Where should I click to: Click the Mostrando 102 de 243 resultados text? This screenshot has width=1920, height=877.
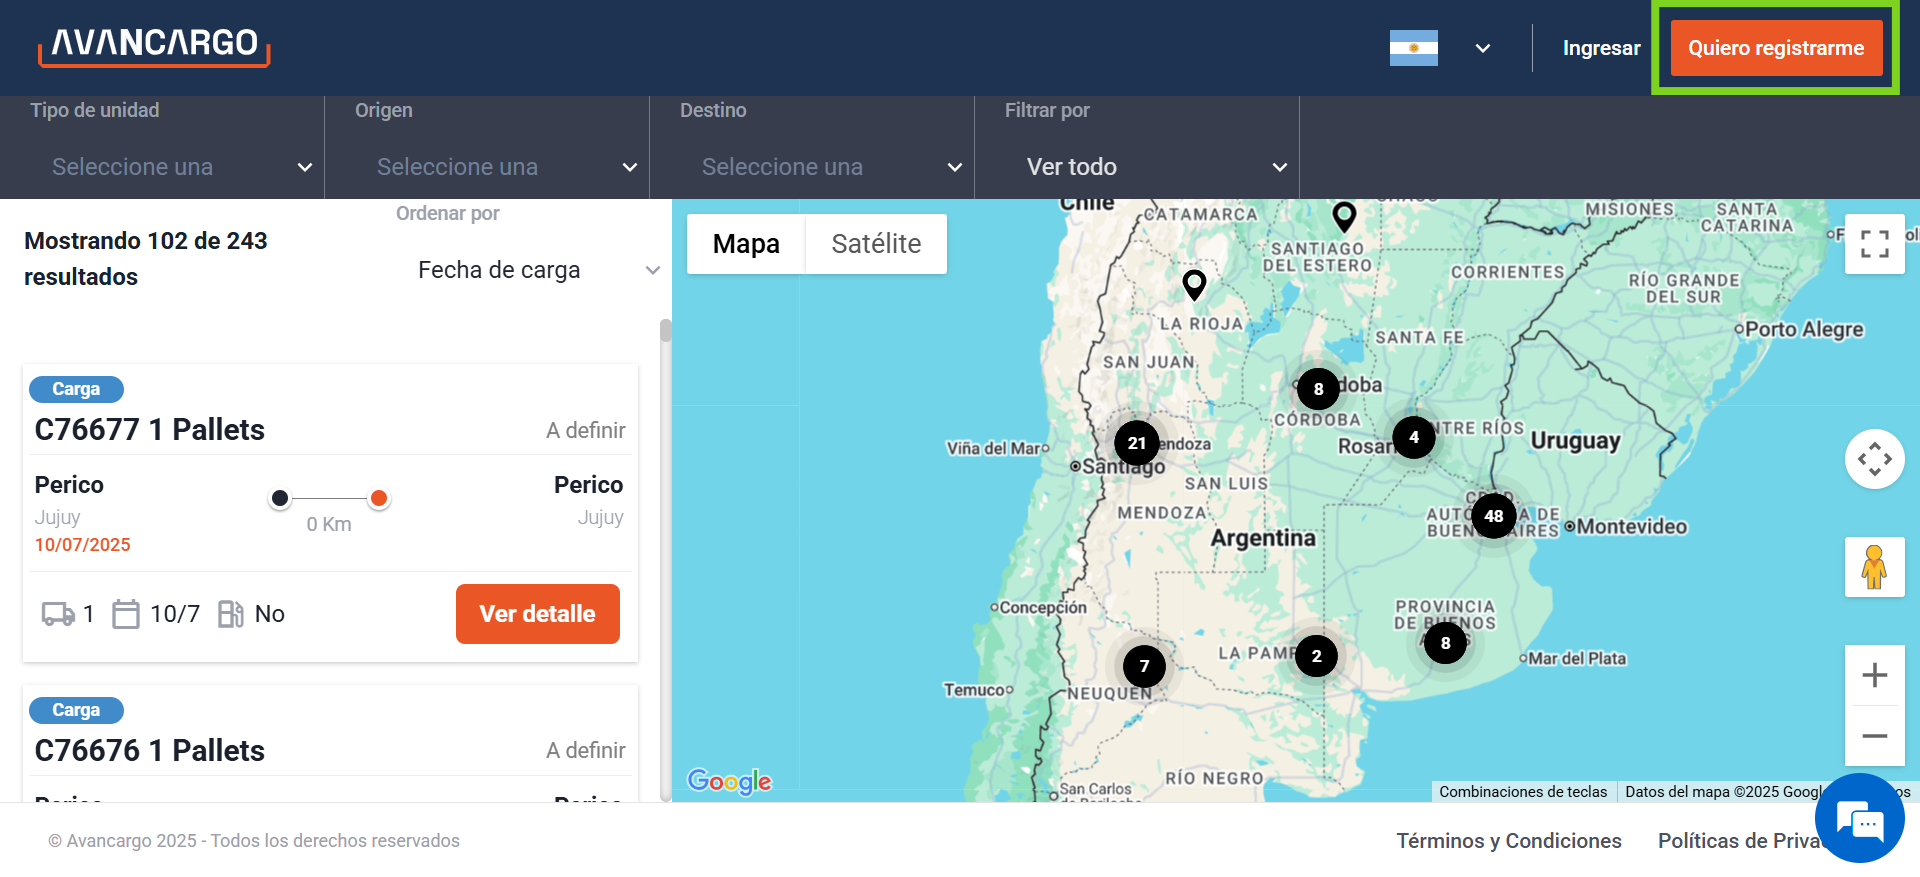pos(146,259)
